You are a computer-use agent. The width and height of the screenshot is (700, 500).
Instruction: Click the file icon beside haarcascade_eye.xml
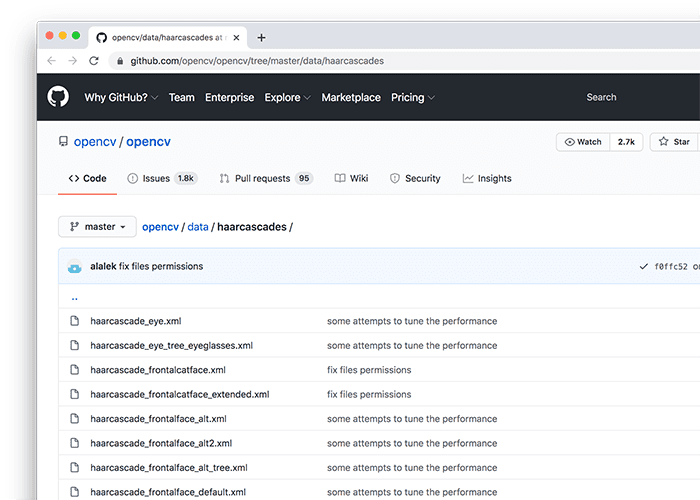pos(74,321)
